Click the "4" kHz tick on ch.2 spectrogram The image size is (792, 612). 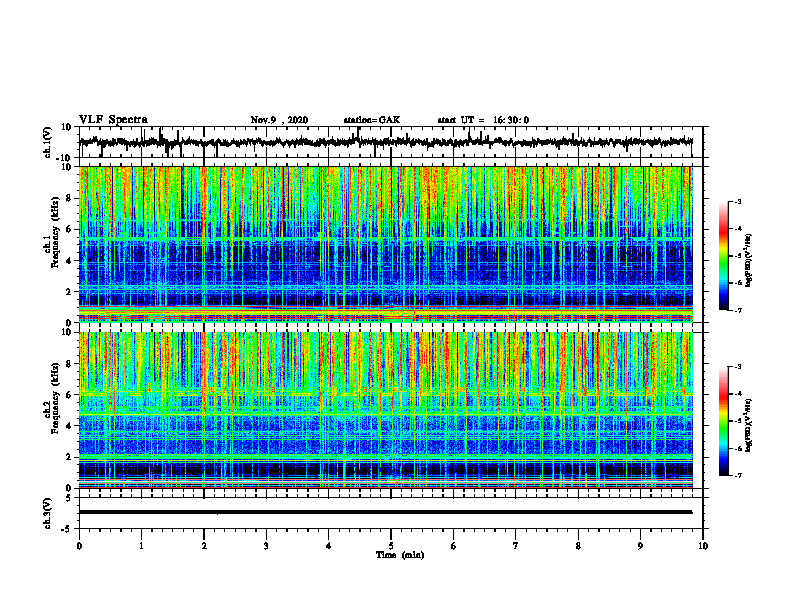point(70,426)
